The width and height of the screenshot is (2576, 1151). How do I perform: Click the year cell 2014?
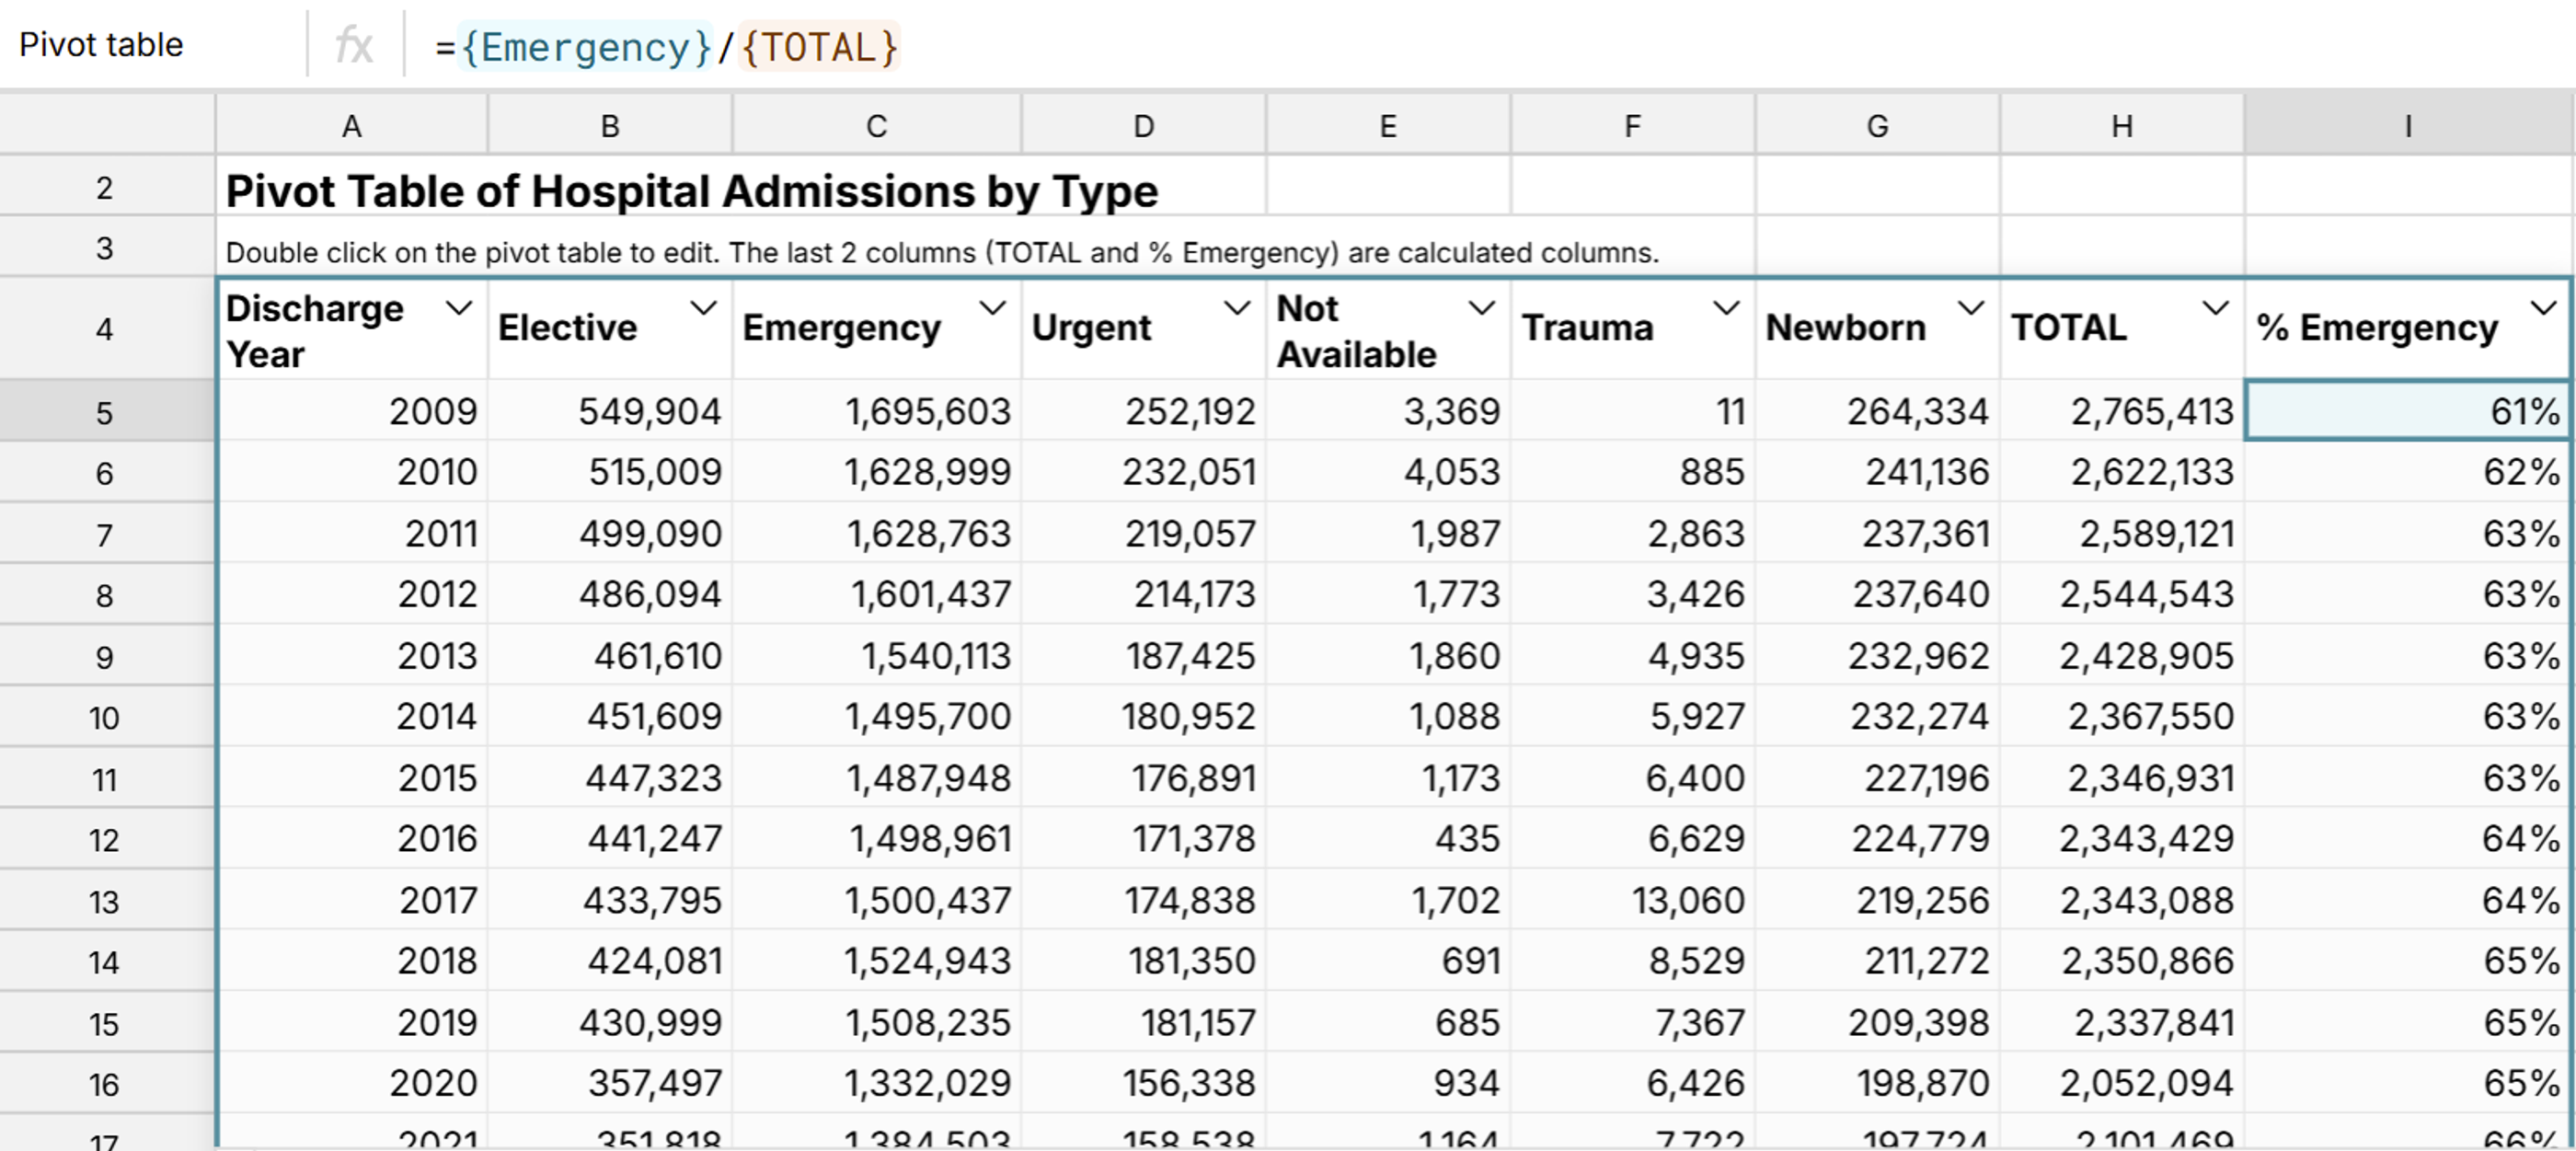pyautogui.click(x=352, y=716)
